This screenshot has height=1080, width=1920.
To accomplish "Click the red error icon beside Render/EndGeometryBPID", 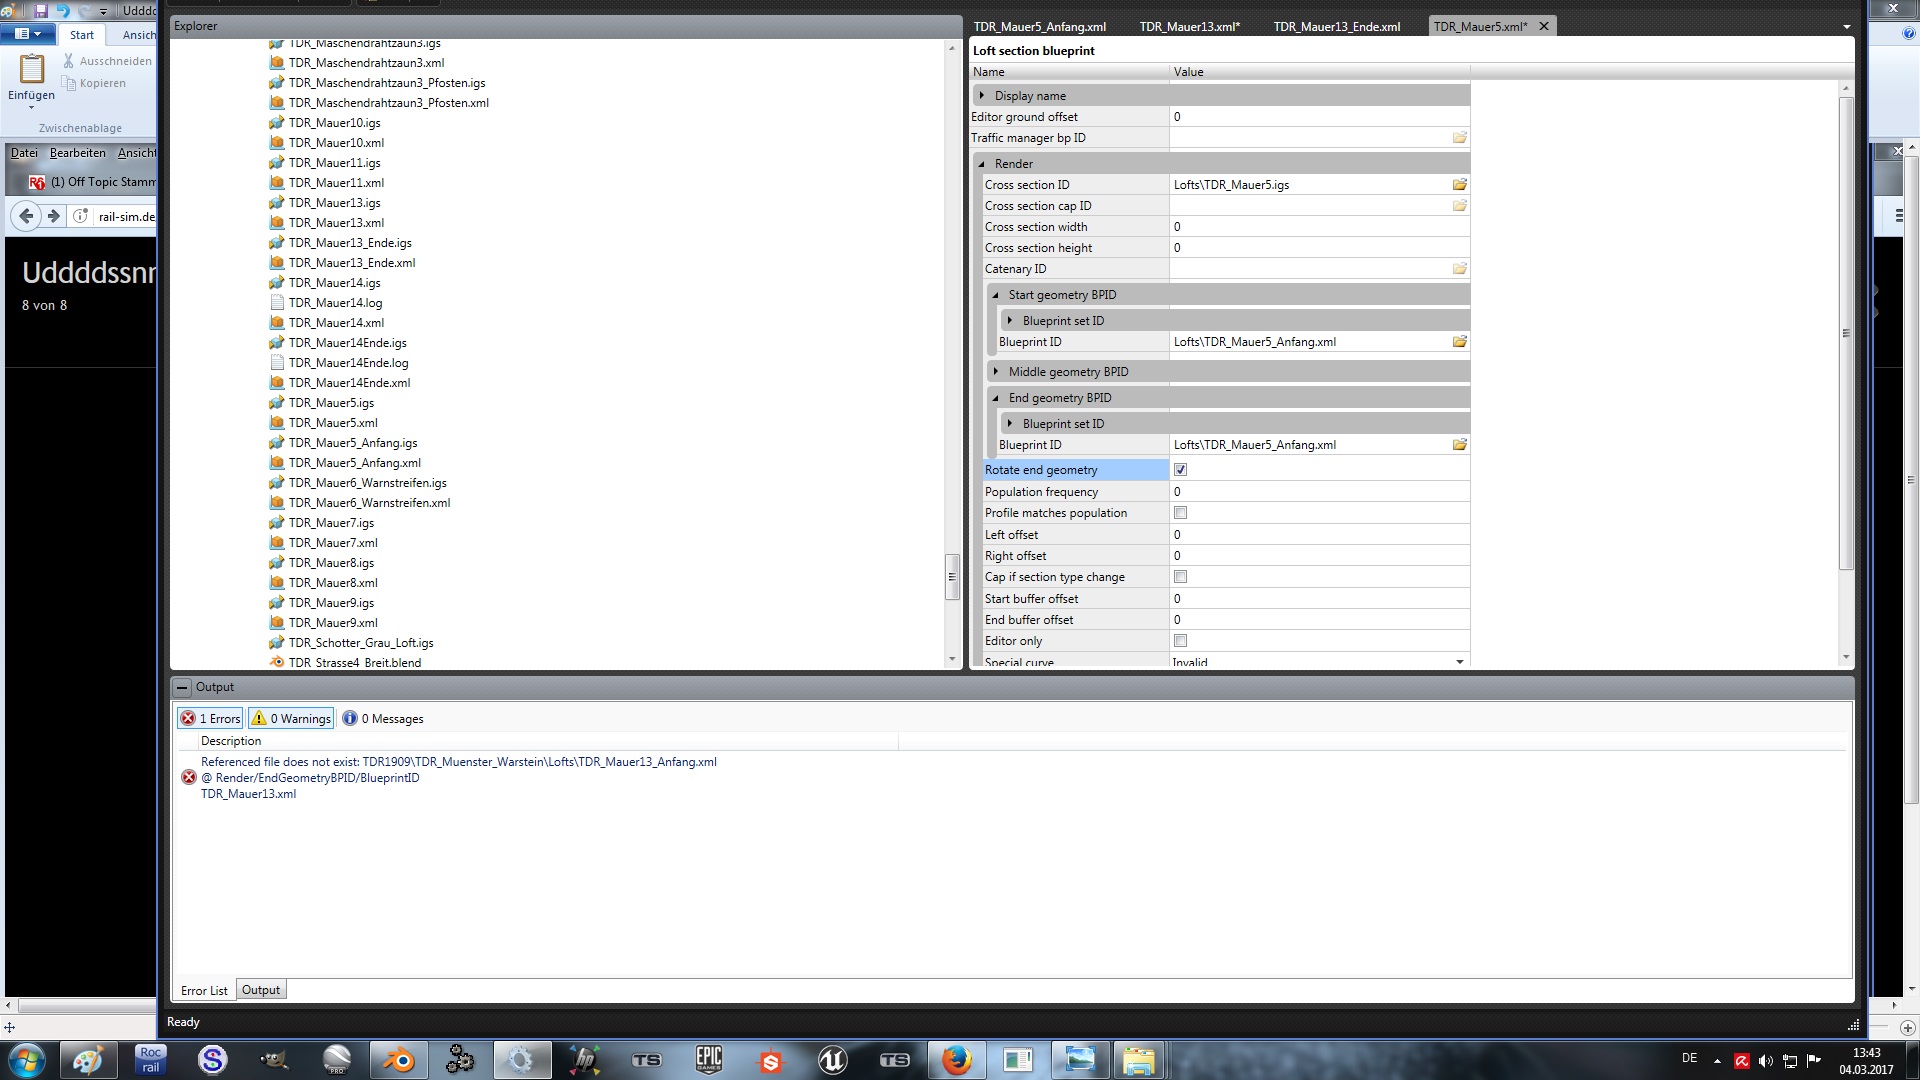I will coord(188,778).
